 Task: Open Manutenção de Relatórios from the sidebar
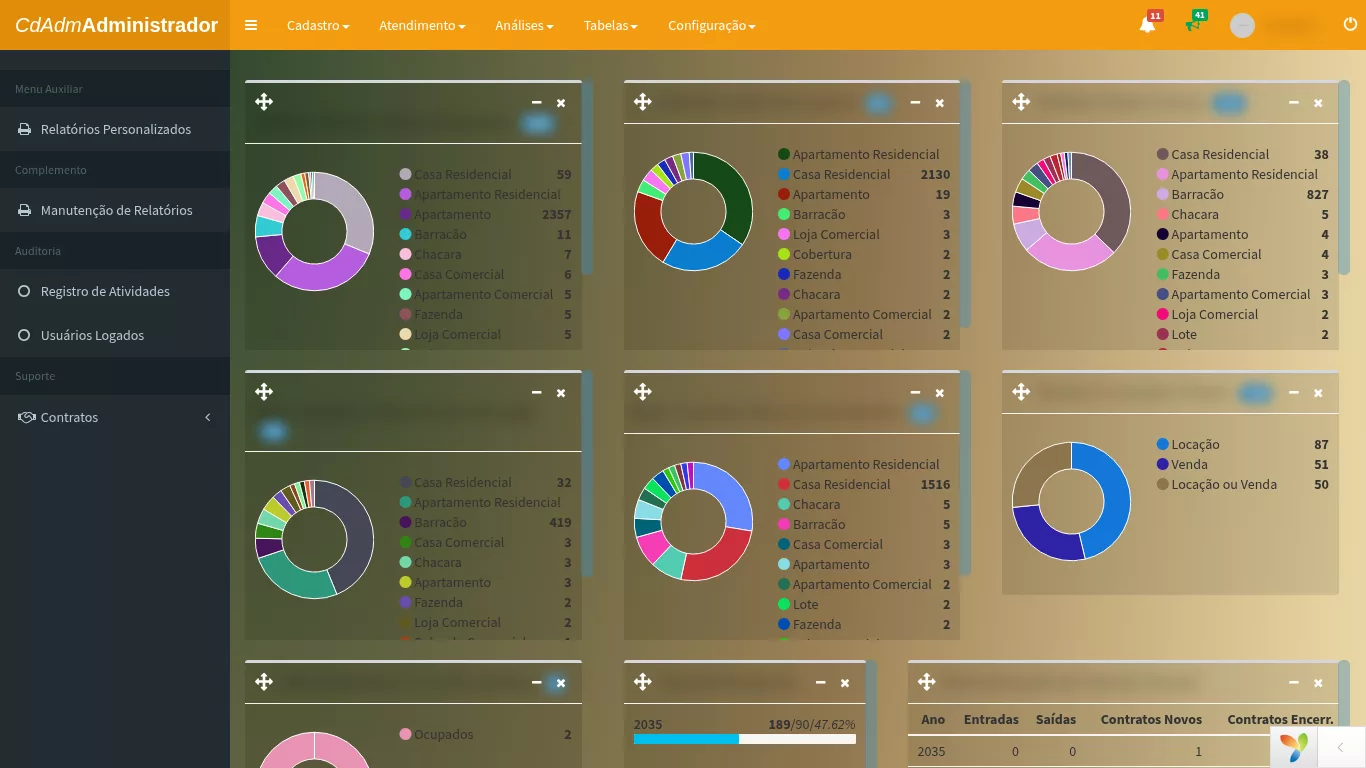pos(115,210)
